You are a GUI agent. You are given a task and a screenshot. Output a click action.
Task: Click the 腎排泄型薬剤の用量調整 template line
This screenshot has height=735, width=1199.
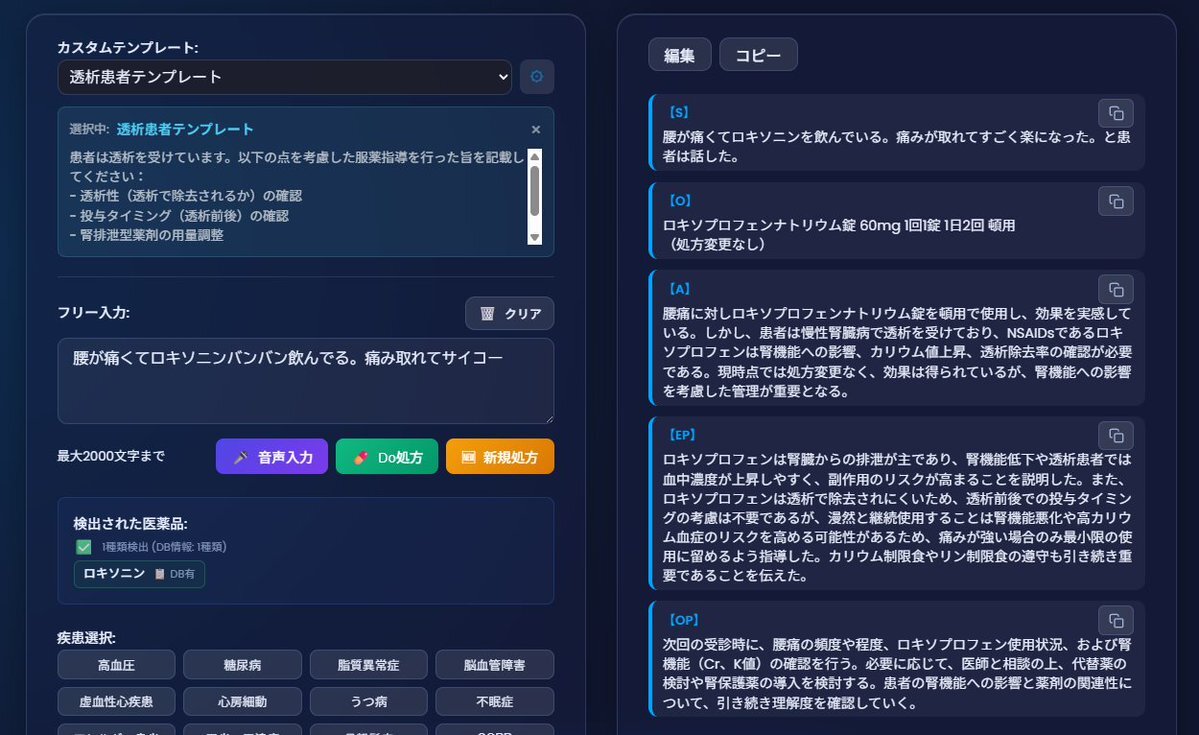tap(147, 235)
